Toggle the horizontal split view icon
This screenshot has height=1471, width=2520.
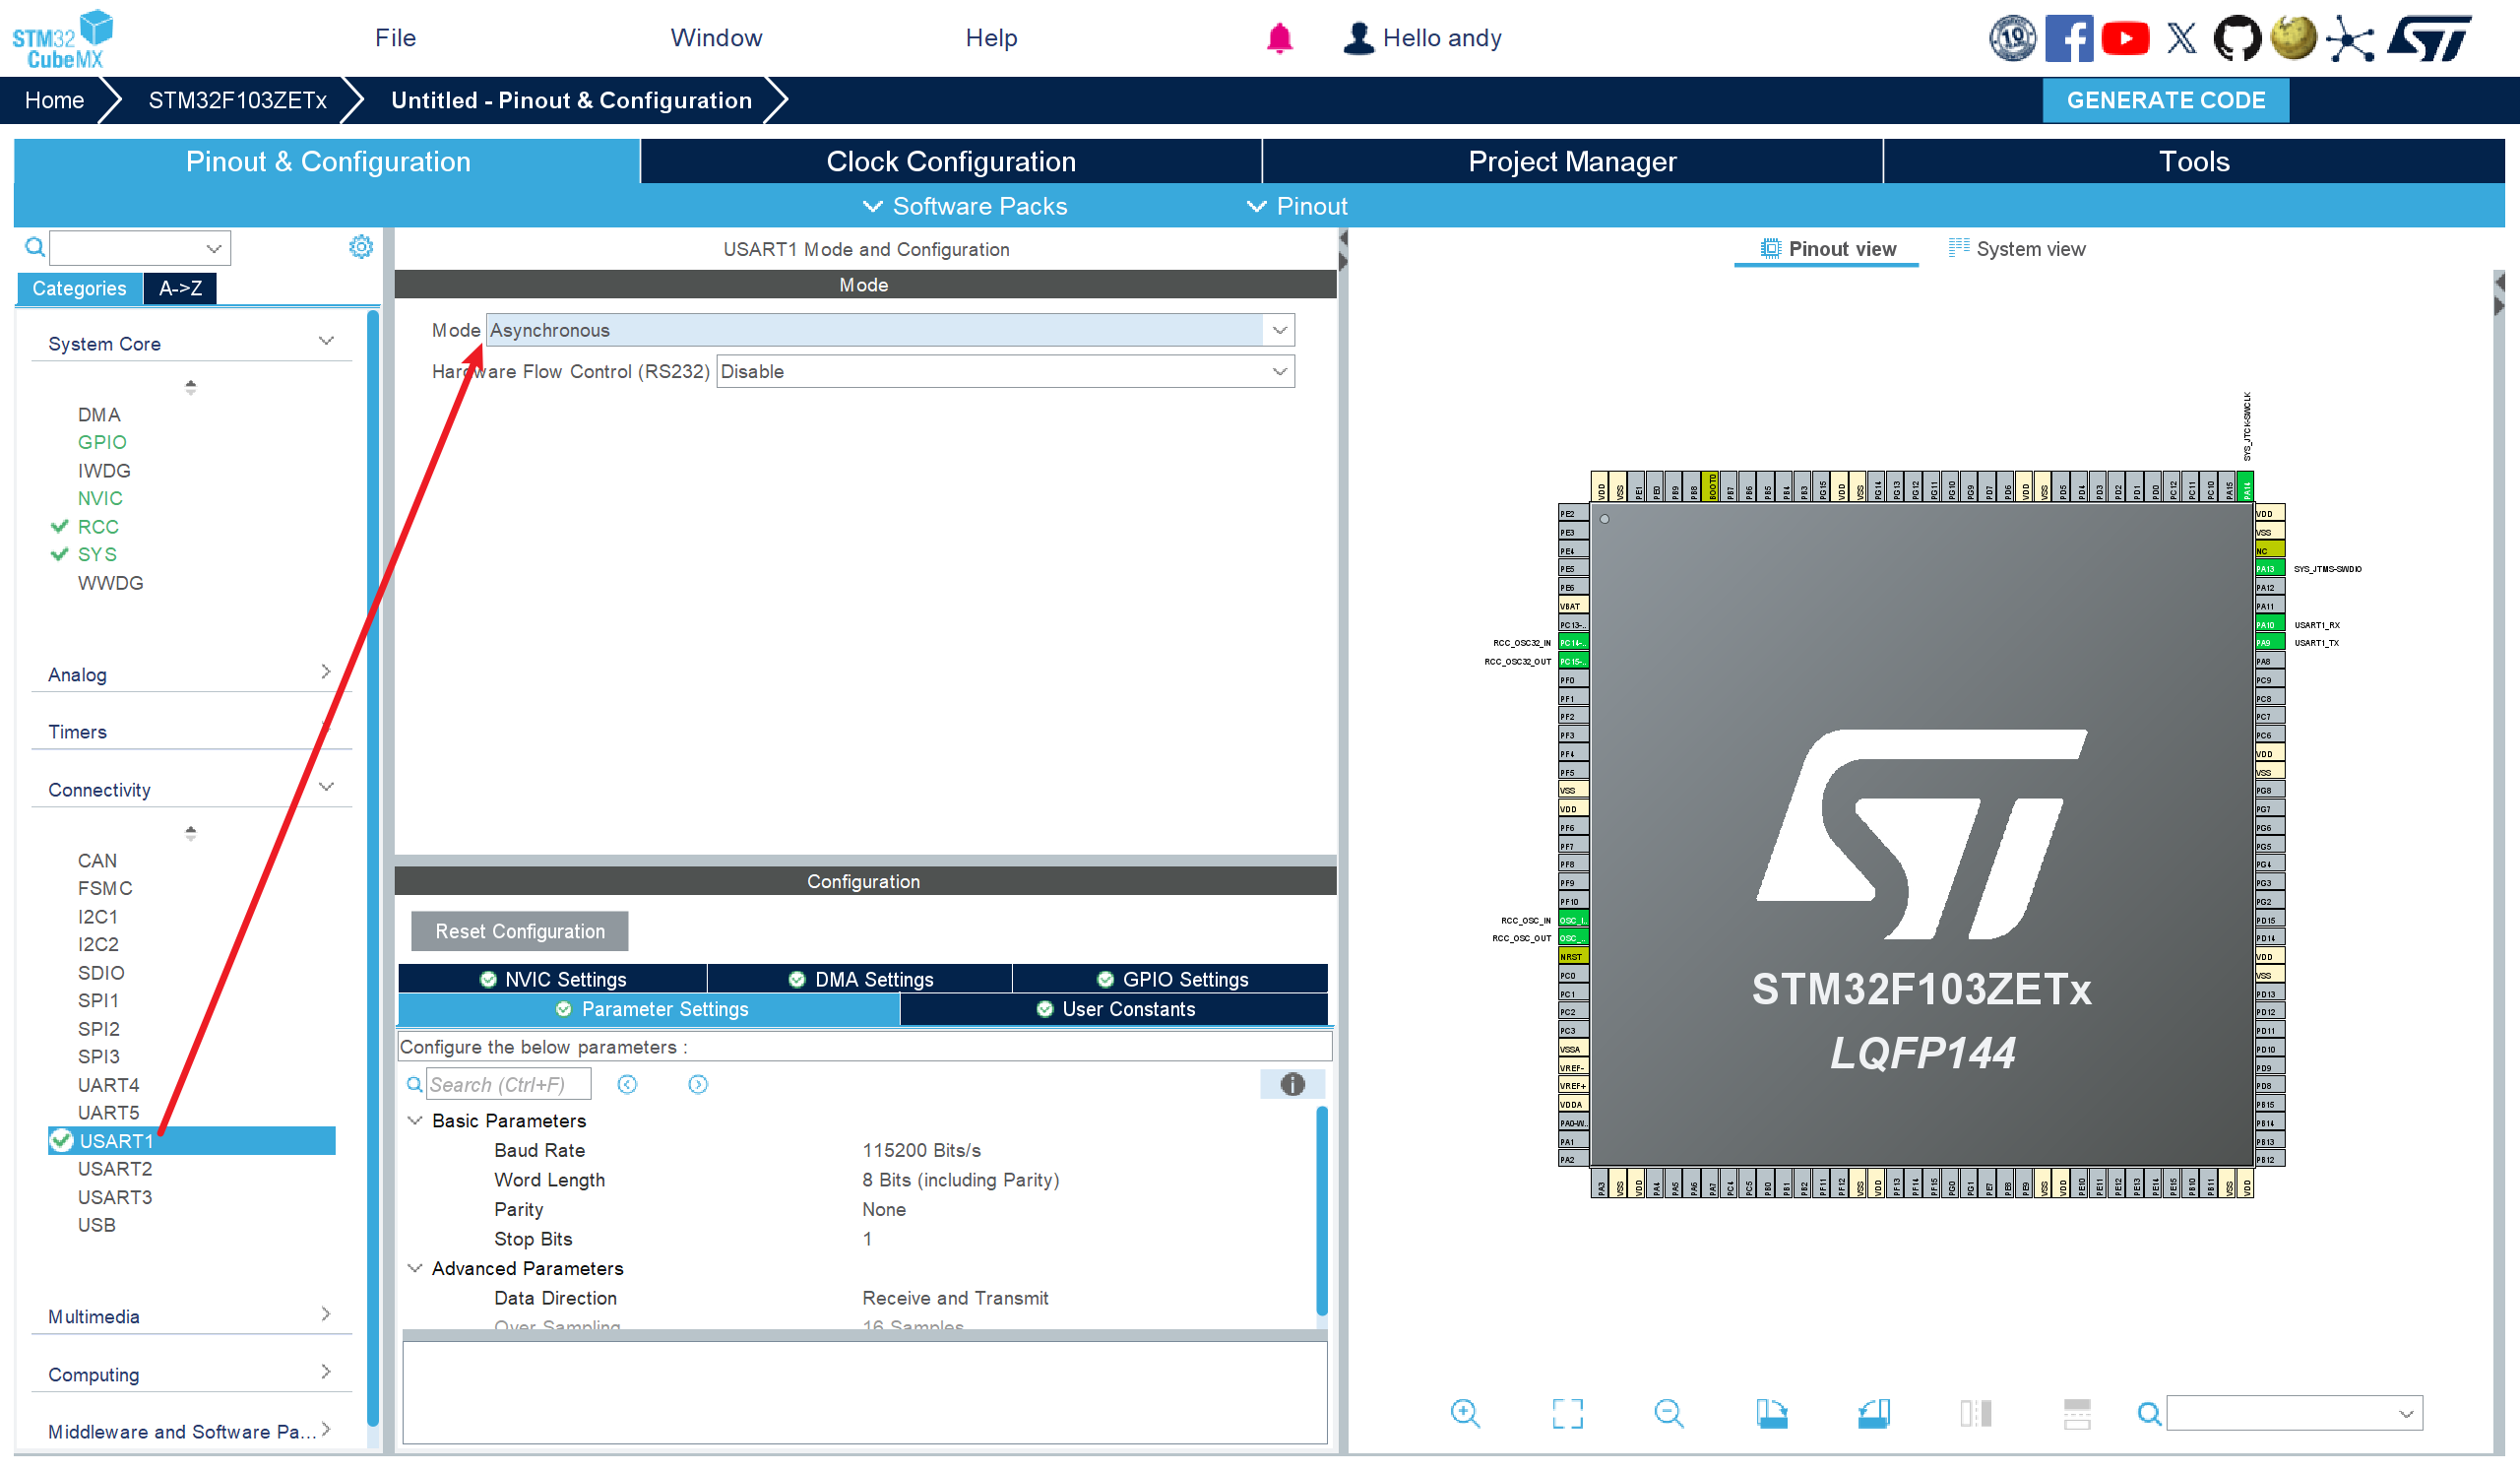point(2076,1413)
